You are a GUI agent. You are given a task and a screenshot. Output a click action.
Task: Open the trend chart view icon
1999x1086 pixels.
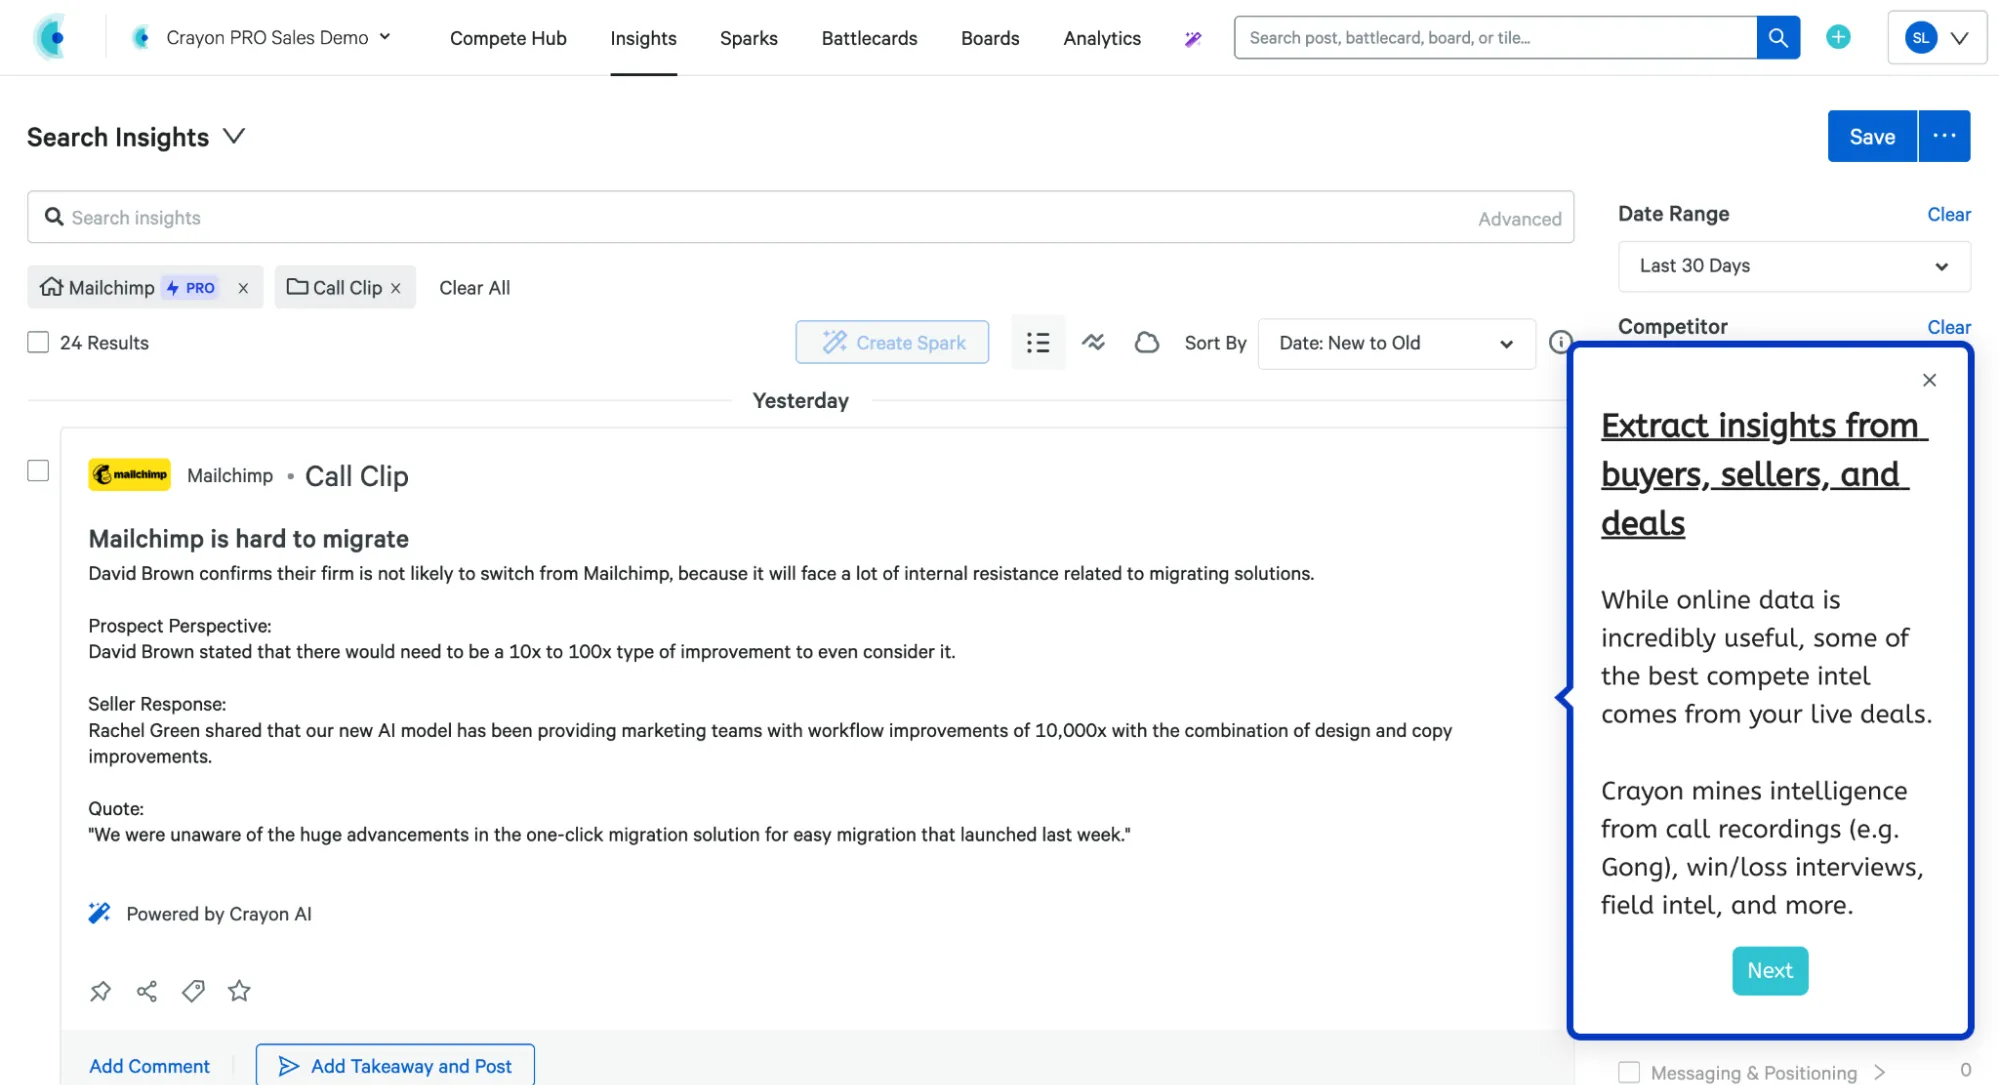click(1093, 343)
